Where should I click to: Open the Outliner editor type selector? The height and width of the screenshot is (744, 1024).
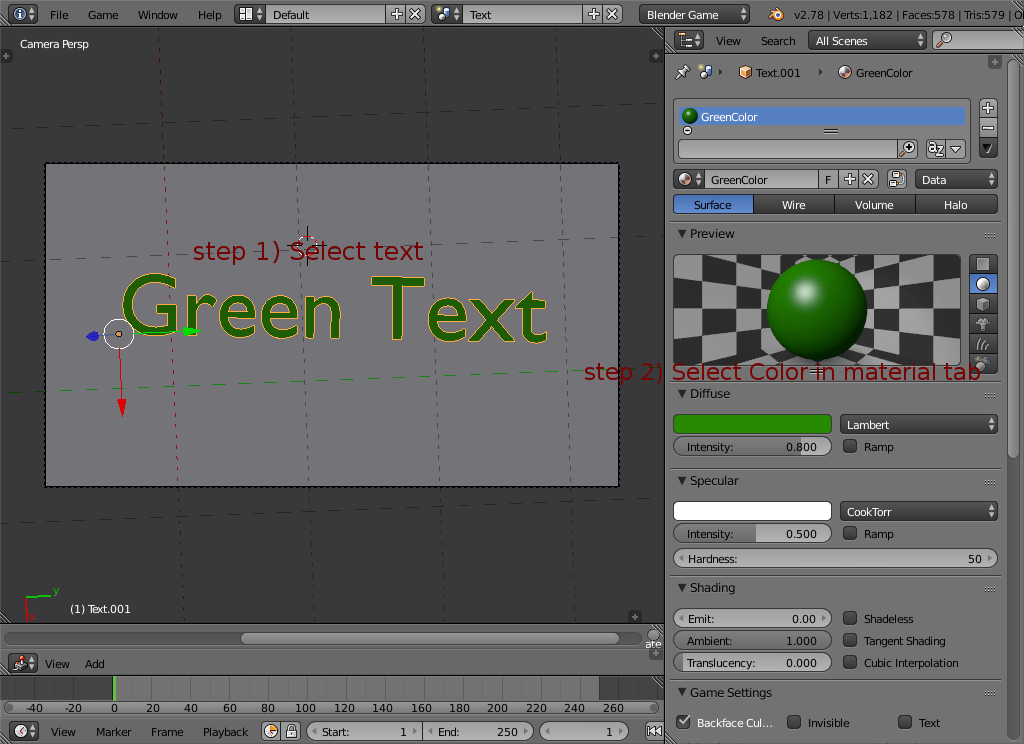(689, 40)
